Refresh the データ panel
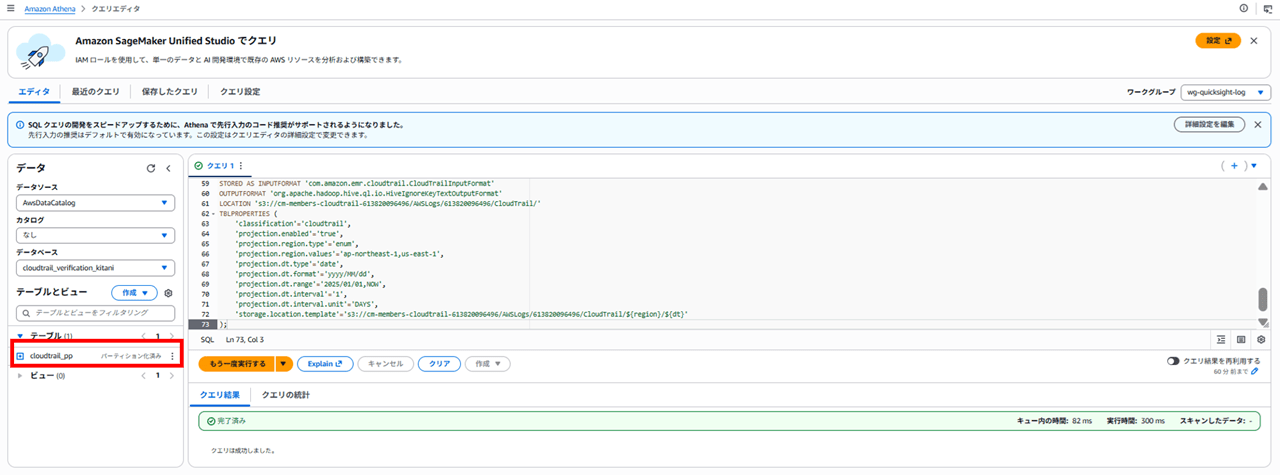The image size is (1280, 475). pos(151,169)
